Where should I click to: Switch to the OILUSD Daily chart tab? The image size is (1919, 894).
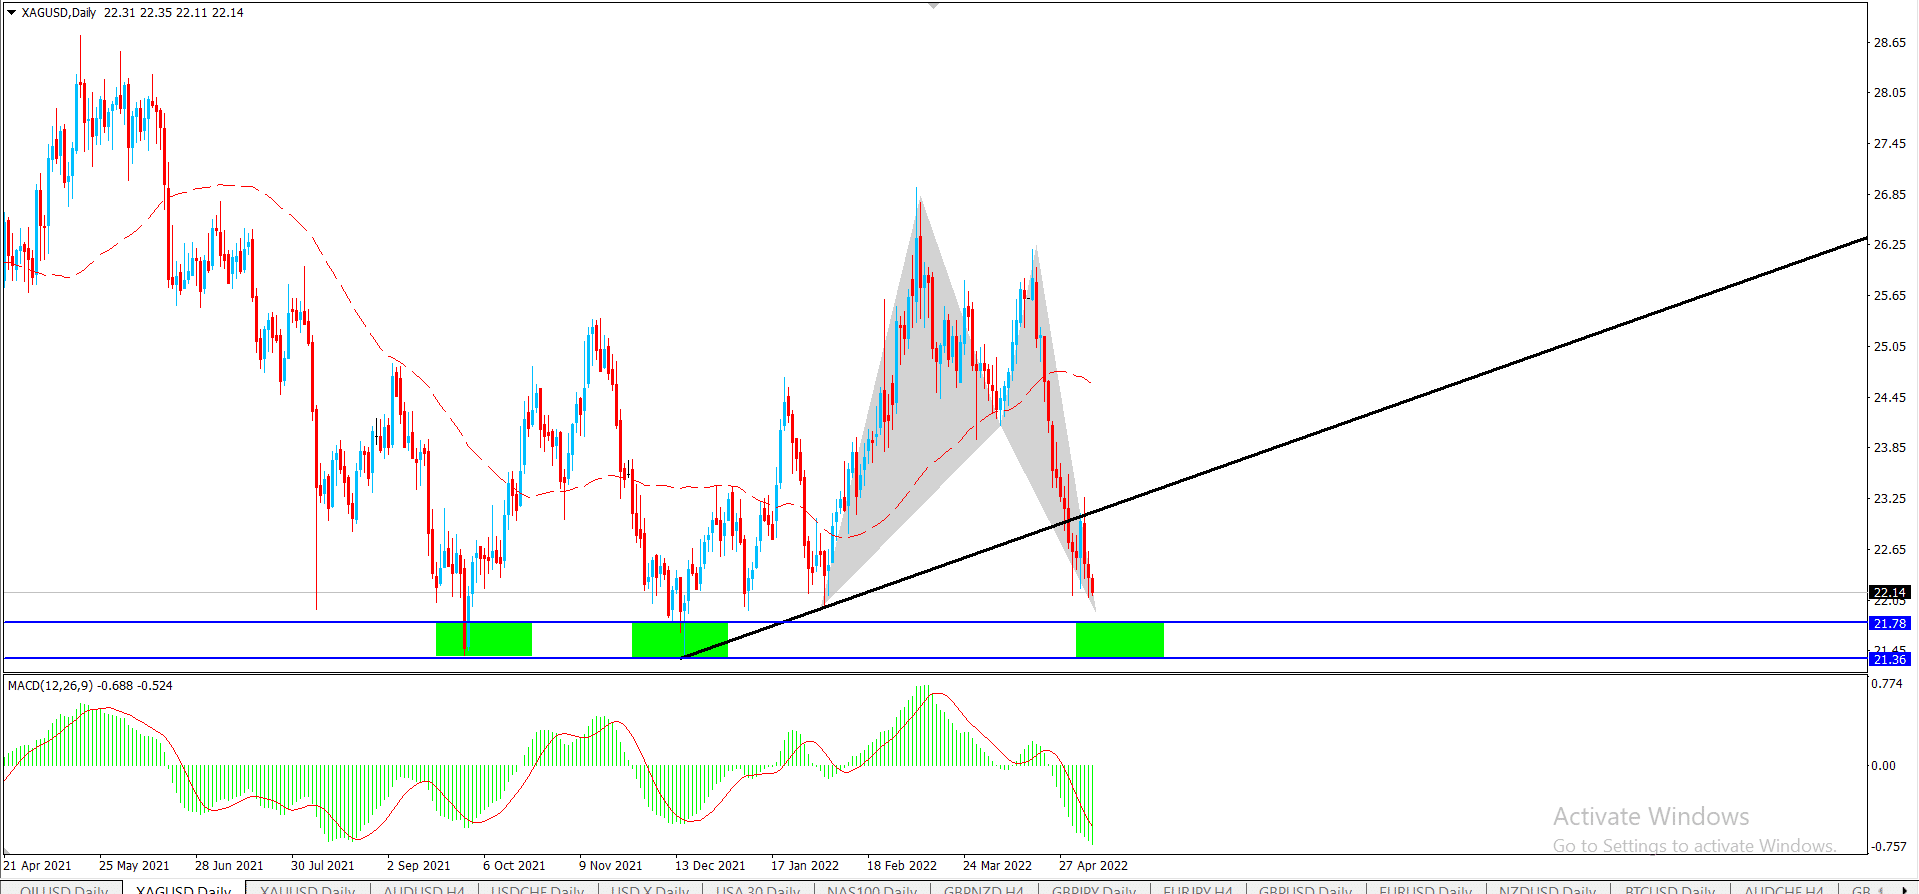(64, 889)
